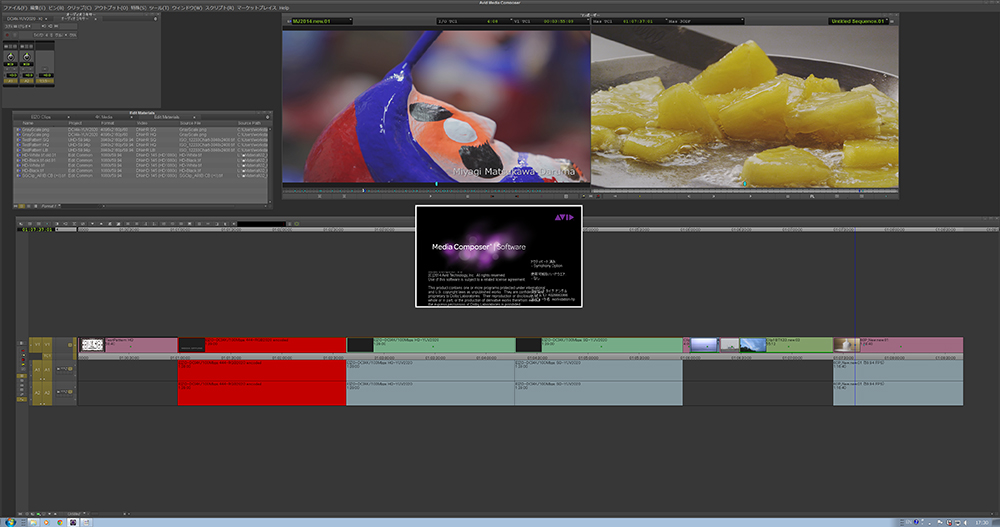Select Lift/Overwrite segment tool in Smart Tool

[x=23, y=350]
